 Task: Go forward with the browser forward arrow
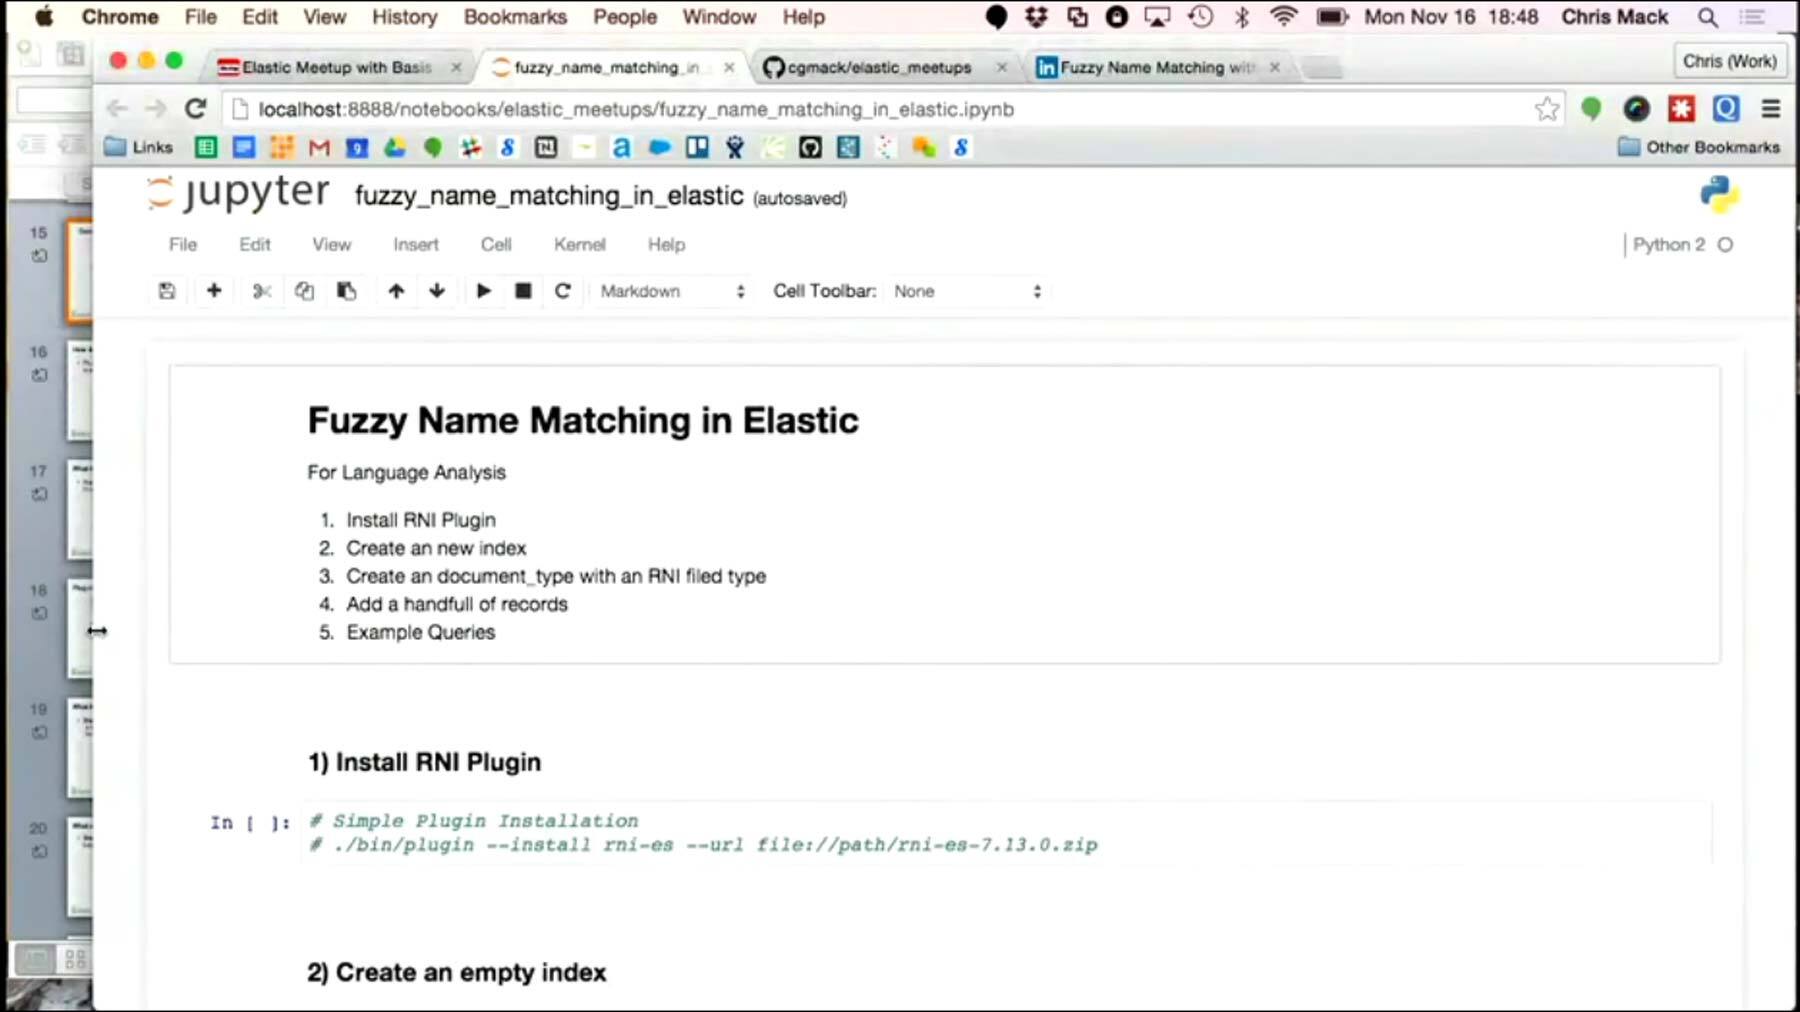pos(155,108)
